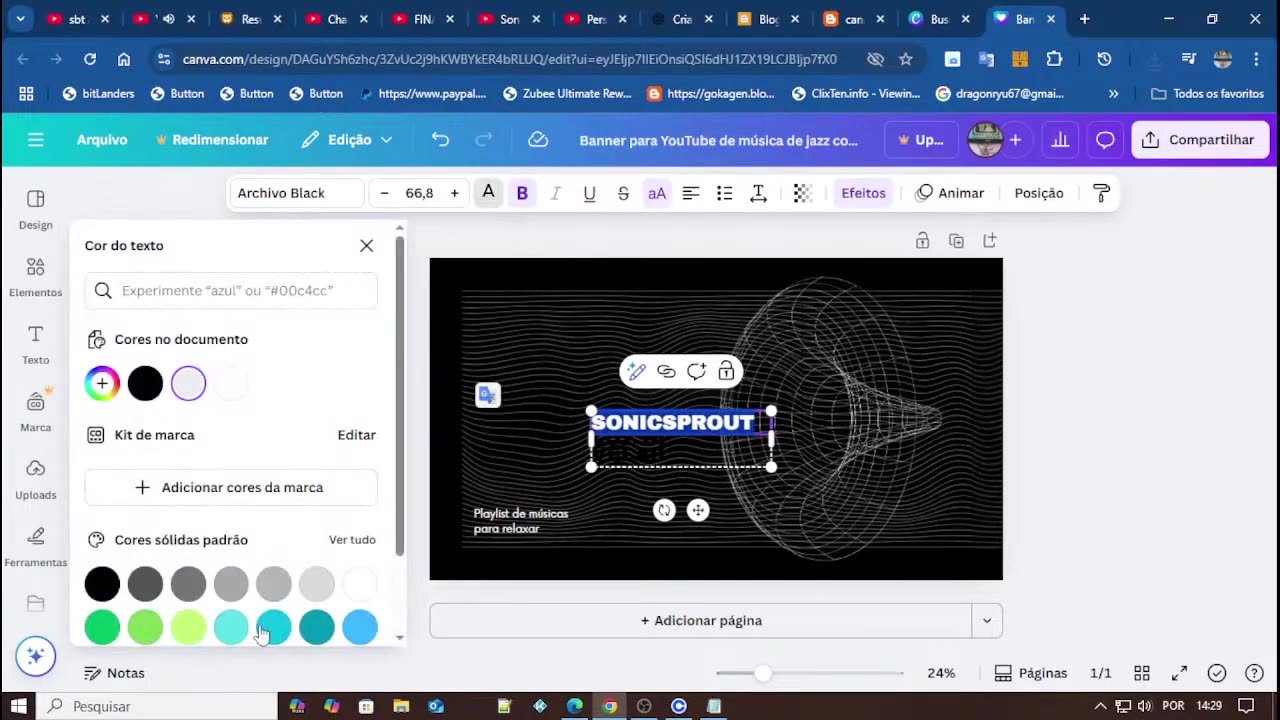Open Magic Write from the floating toolbar
1280x720 pixels.
[636, 372]
